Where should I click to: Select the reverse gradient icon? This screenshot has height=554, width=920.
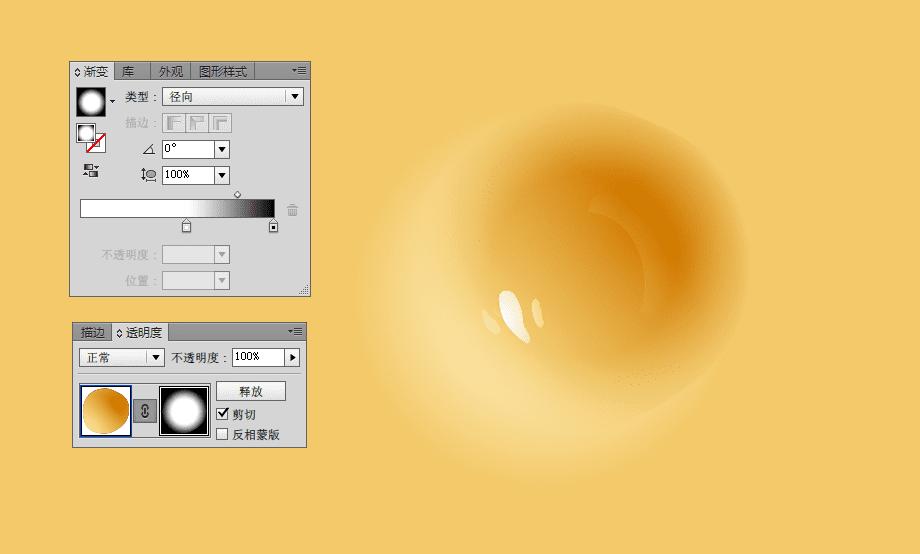[x=91, y=171]
